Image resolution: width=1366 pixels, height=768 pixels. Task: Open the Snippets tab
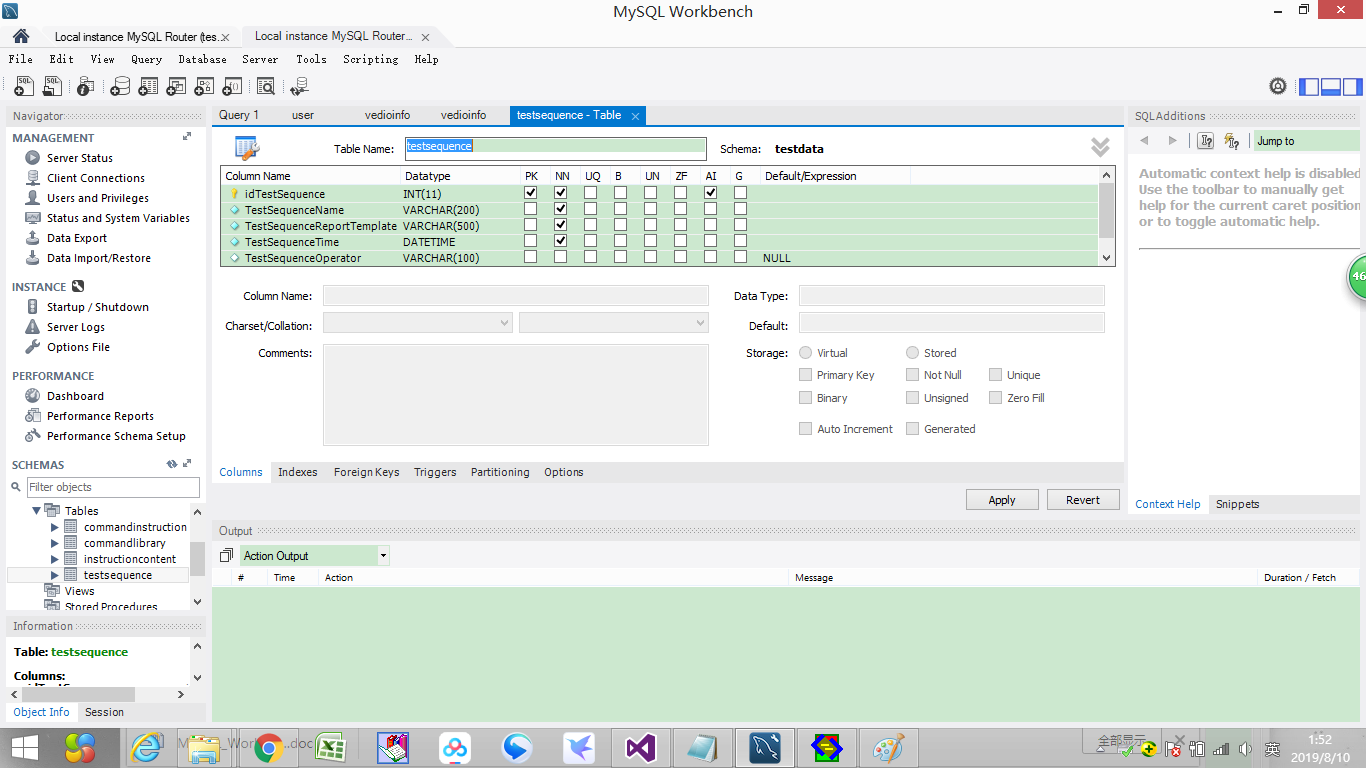coord(1237,504)
